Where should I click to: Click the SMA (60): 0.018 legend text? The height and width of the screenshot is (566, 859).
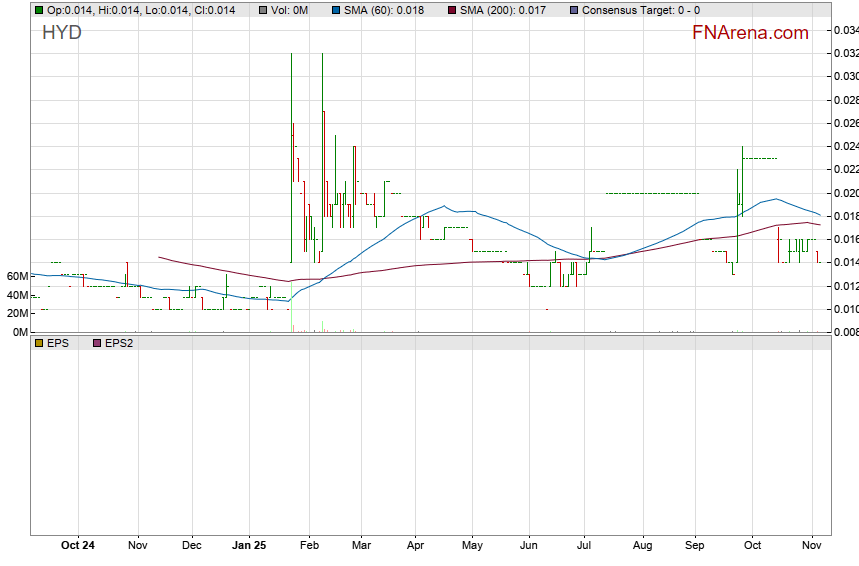coord(383,10)
